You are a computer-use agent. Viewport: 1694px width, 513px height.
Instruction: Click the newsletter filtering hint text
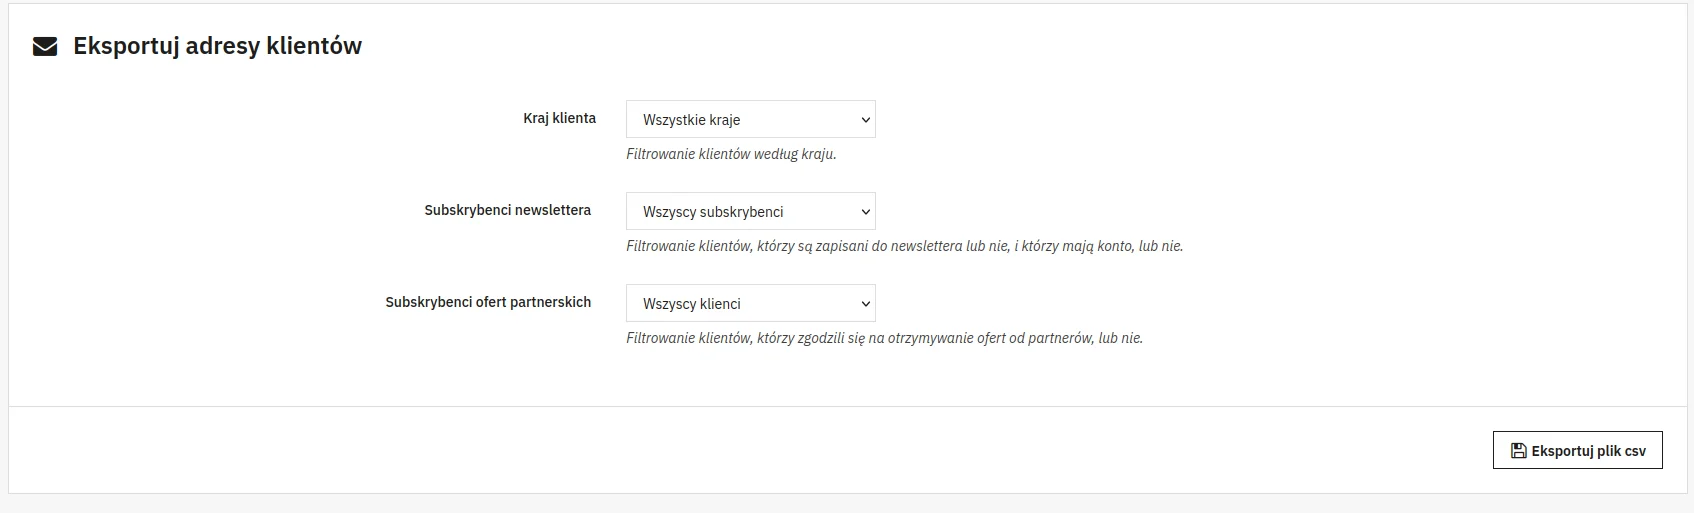click(x=904, y=246)
